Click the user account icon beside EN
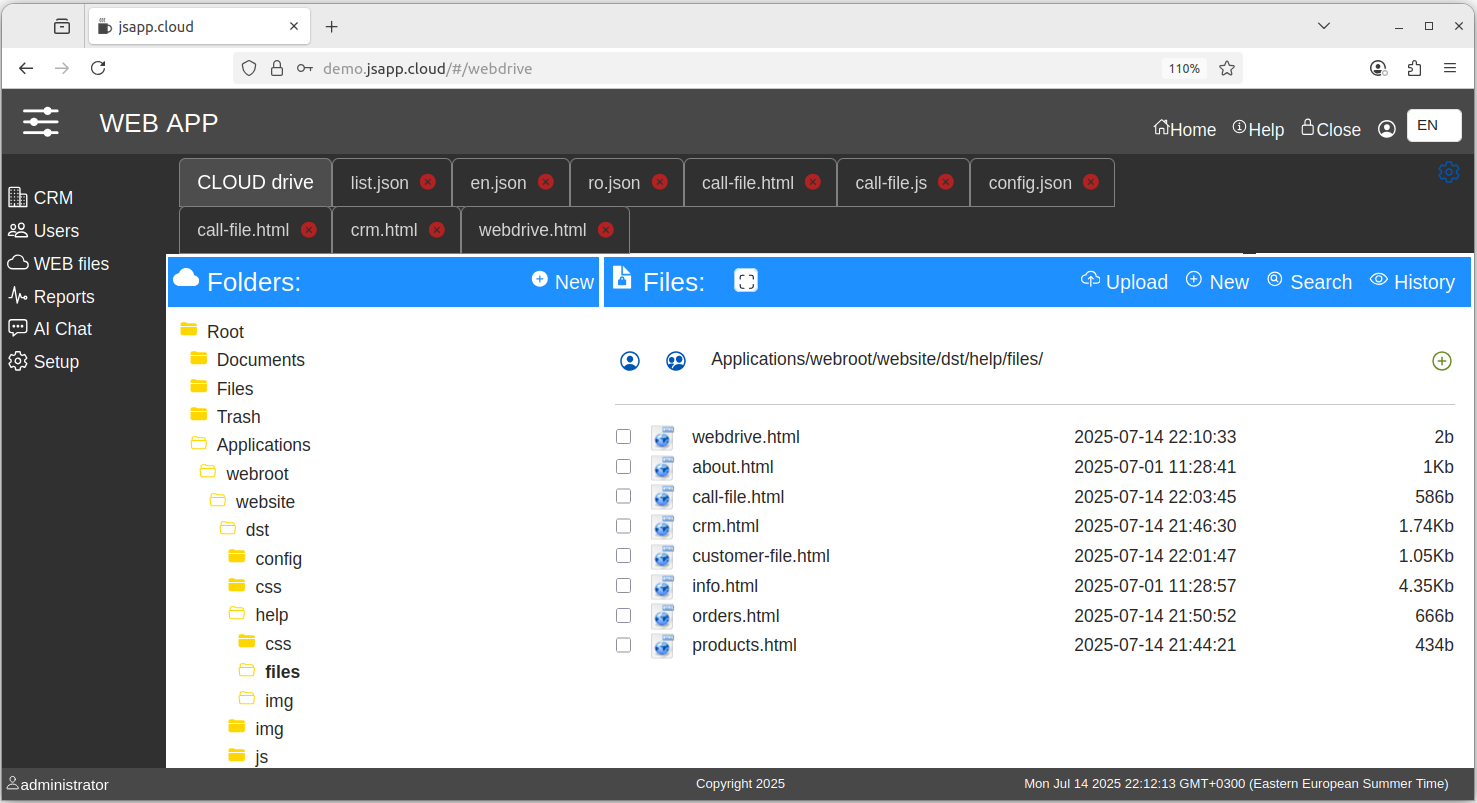1477x803 pixels. (x=1386, y=129)
